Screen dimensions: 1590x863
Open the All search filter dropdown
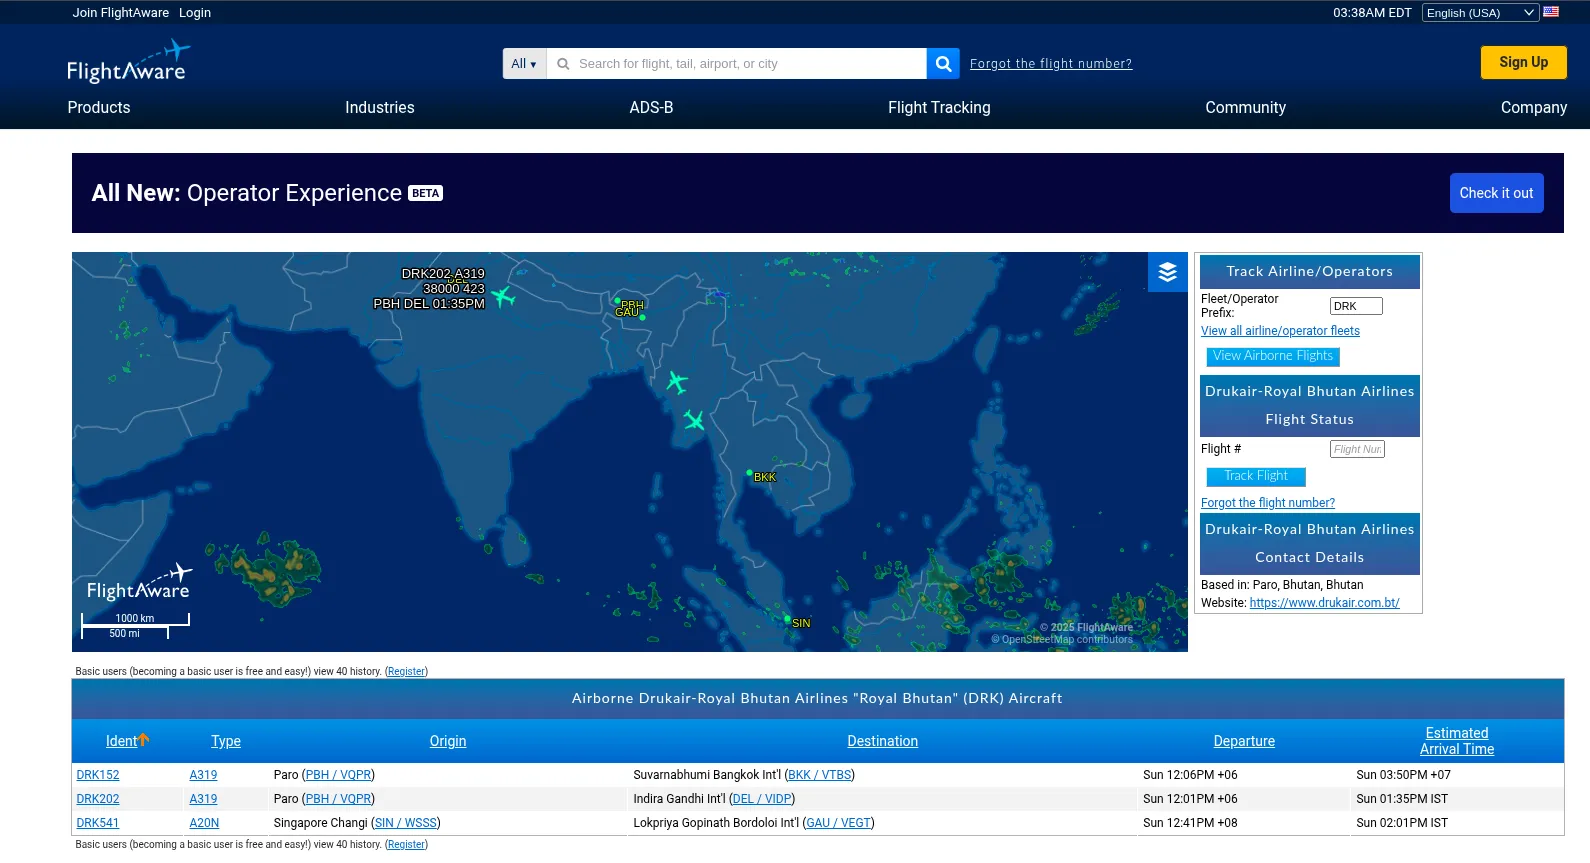(x=524, y=64)
